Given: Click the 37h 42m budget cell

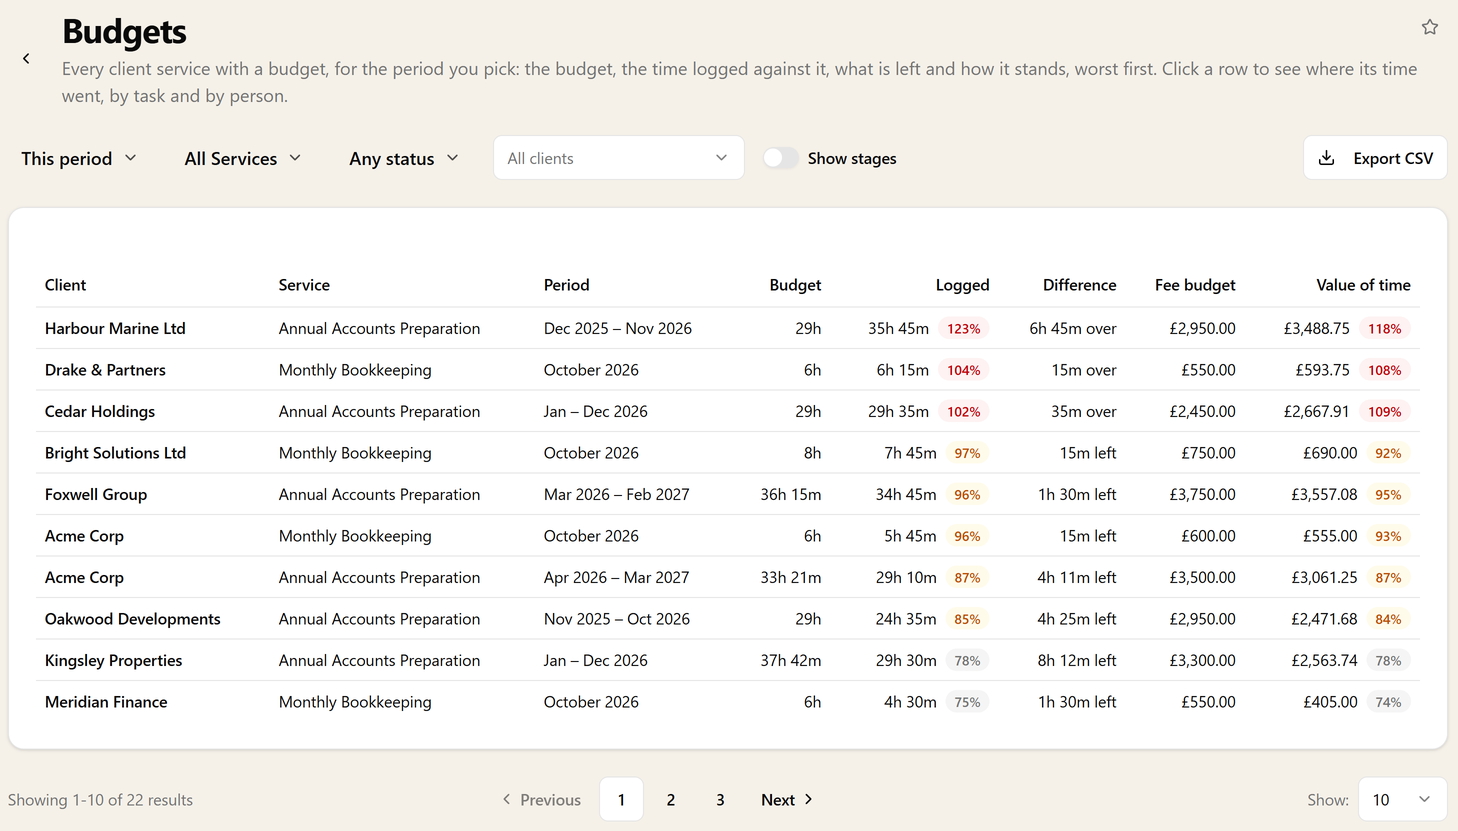Looking at the screenshot, I should pos(791,660).
